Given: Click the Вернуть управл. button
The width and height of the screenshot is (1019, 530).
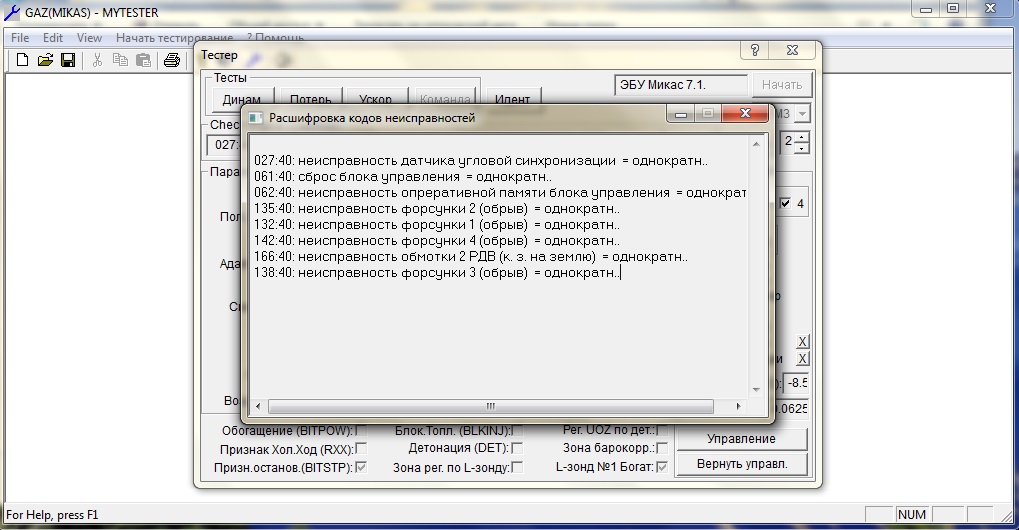Looking at the screenshot, I should [741, 464].
